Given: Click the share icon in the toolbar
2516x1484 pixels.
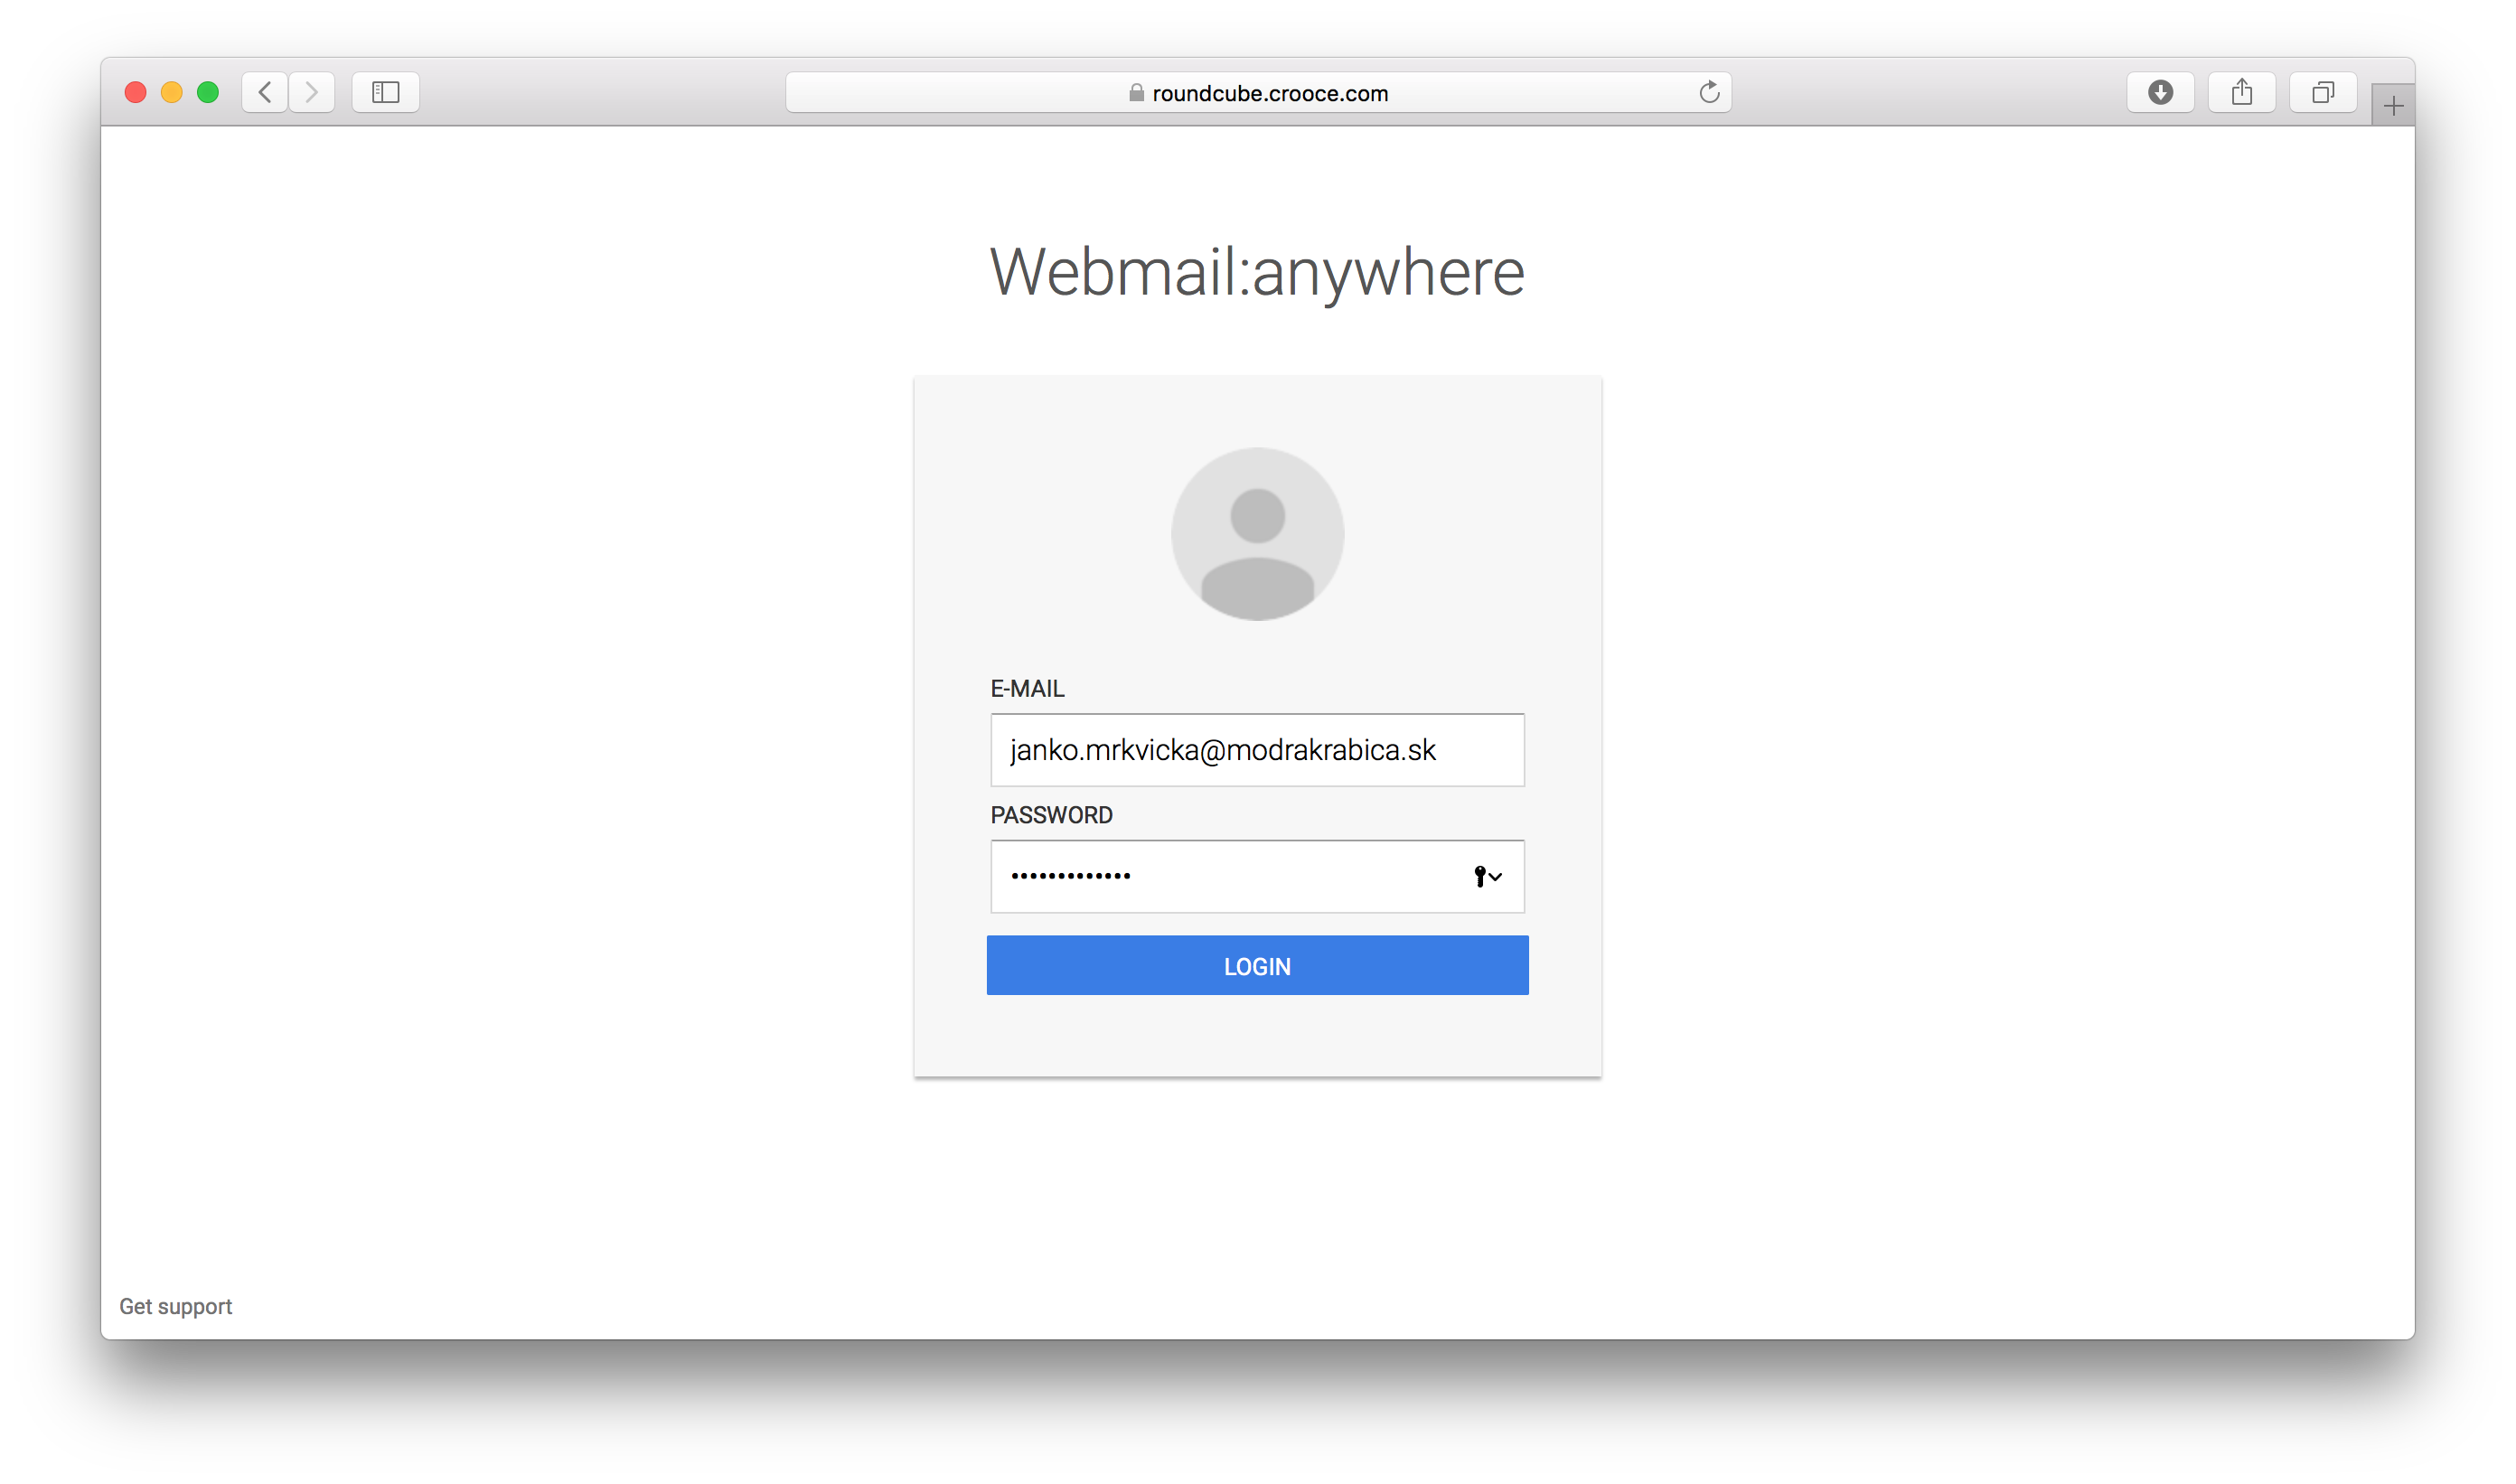Looking at the screenshot, I should click(2241, 92).
